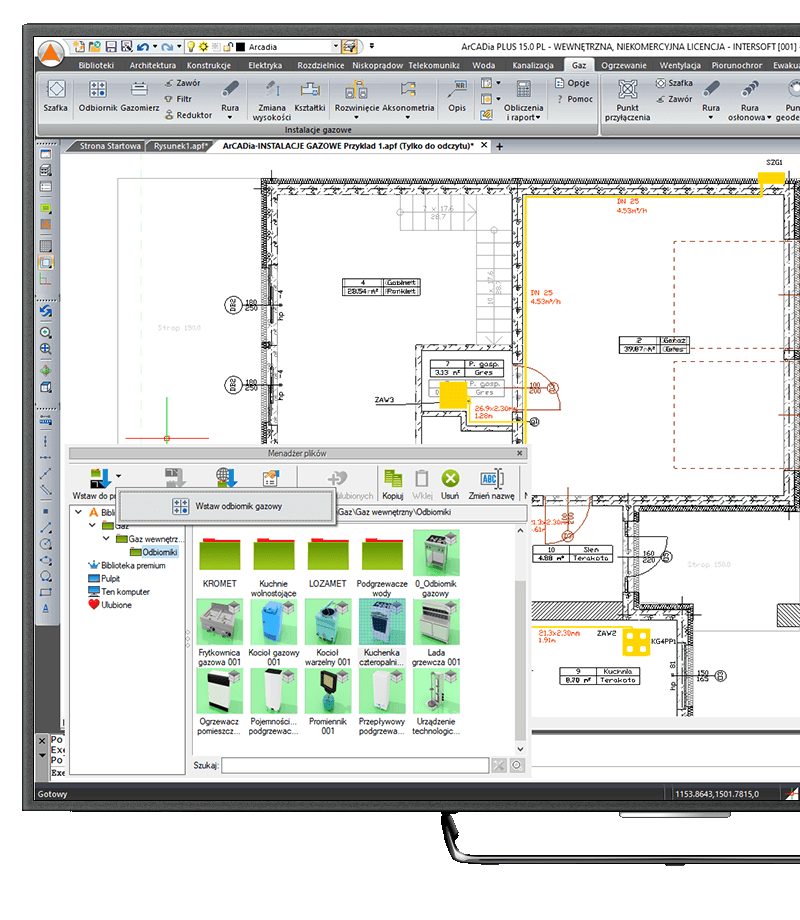Click the Usuń delete icon
The image size is (800, 920).
(450, 484)
